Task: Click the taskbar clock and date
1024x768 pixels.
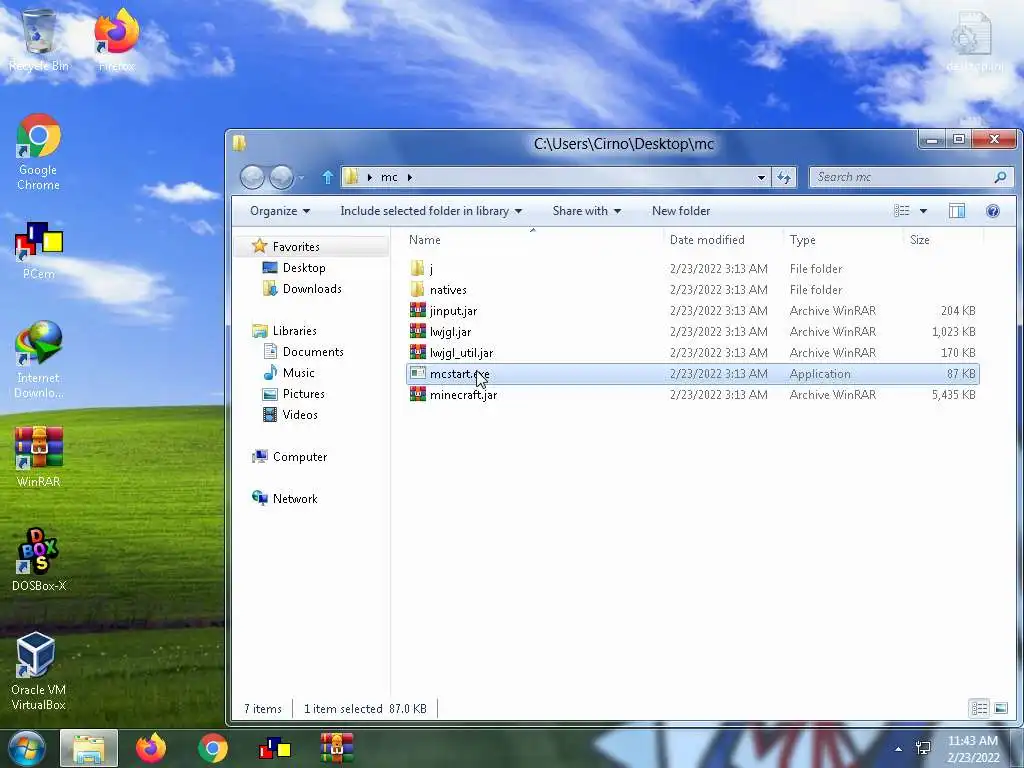Action: pos(973,748)
